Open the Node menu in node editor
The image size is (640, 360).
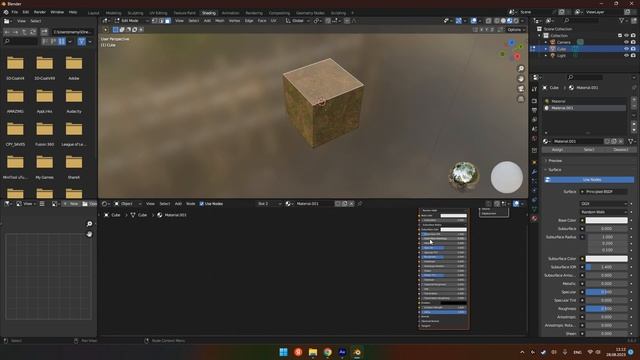tap(191, 204)
